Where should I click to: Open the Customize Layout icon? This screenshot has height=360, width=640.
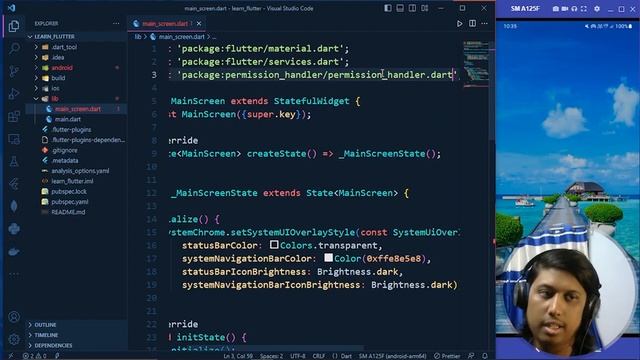[x=425, y=8]
